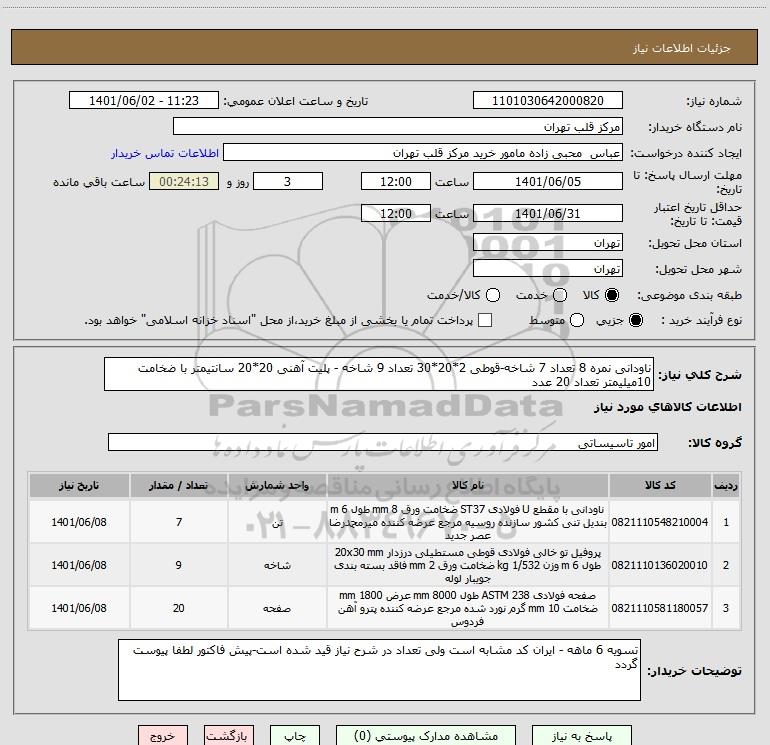Click the remaining days field showing 3
Viewport: 770px width, 745px height.
pos(288,181)
